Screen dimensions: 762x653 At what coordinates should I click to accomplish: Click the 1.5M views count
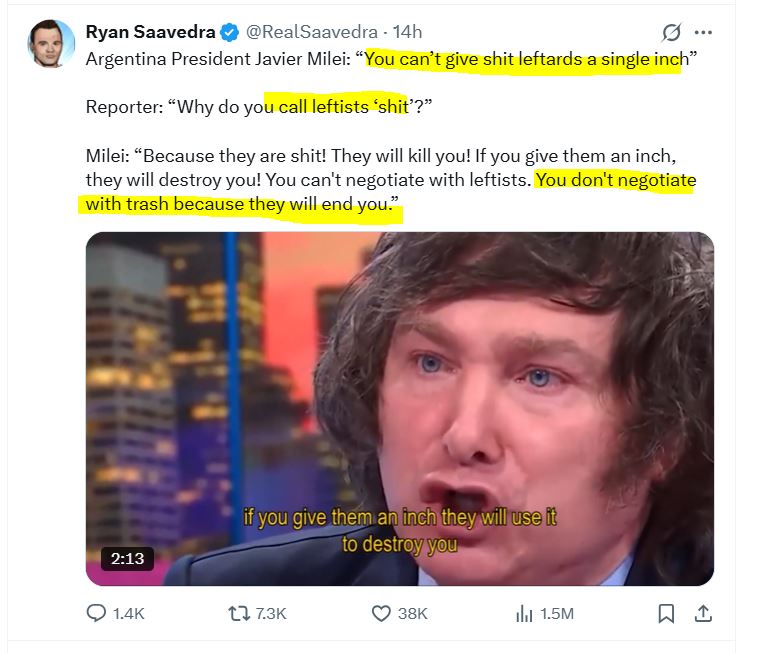557,614
